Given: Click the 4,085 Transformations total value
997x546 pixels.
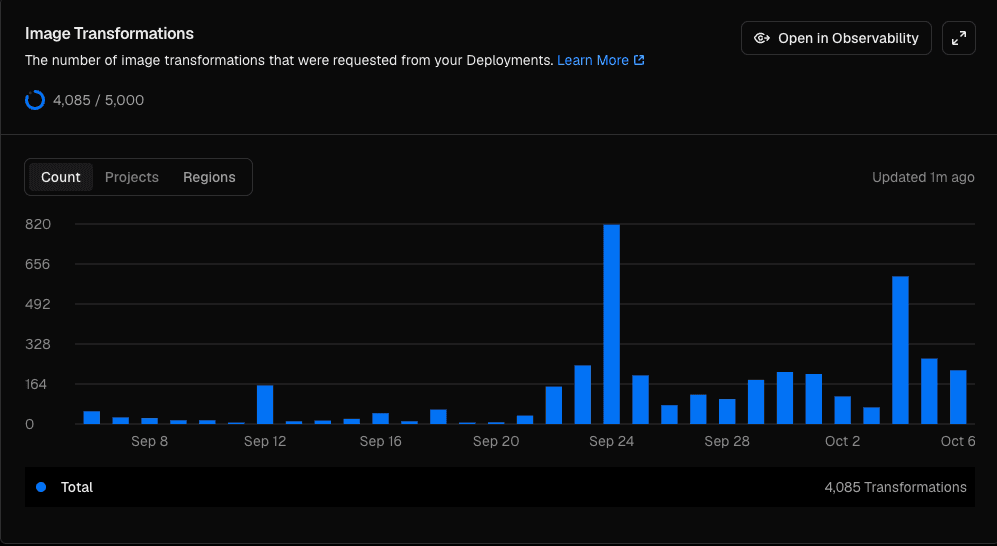Looking at the screenshot, I should point(895,487).
